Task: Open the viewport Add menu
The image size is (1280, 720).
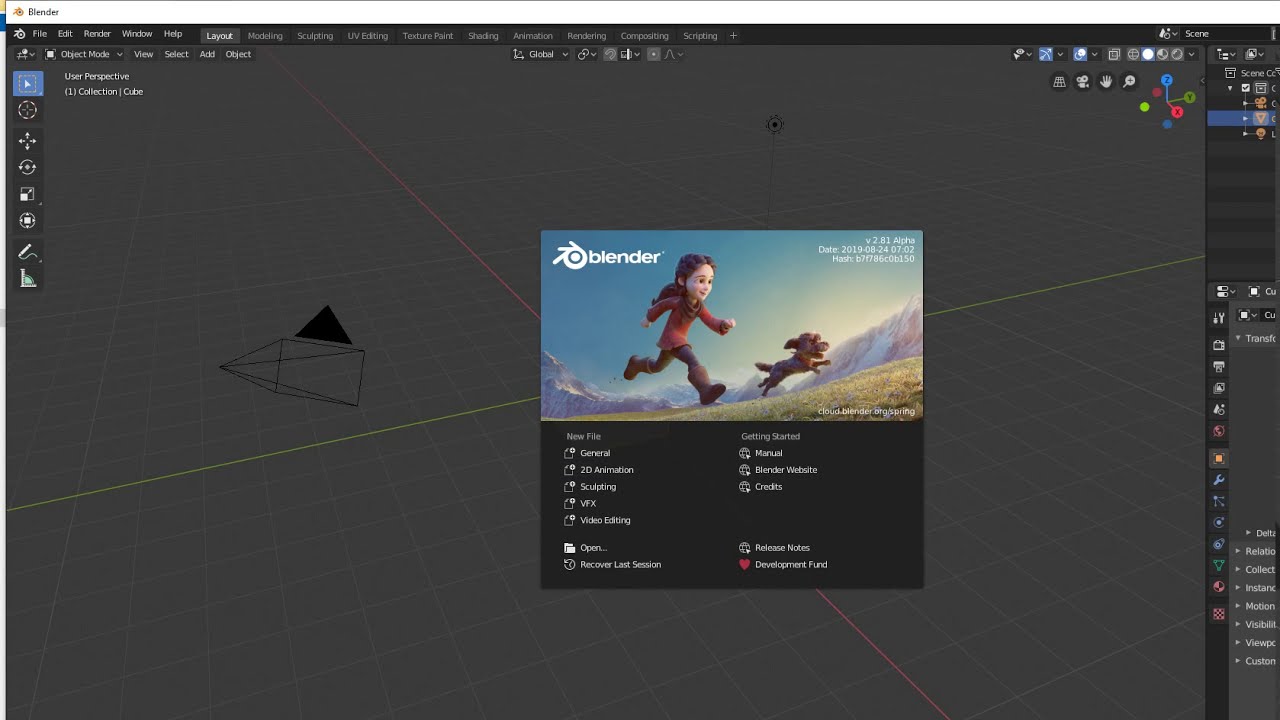Action: coord(207,54)
